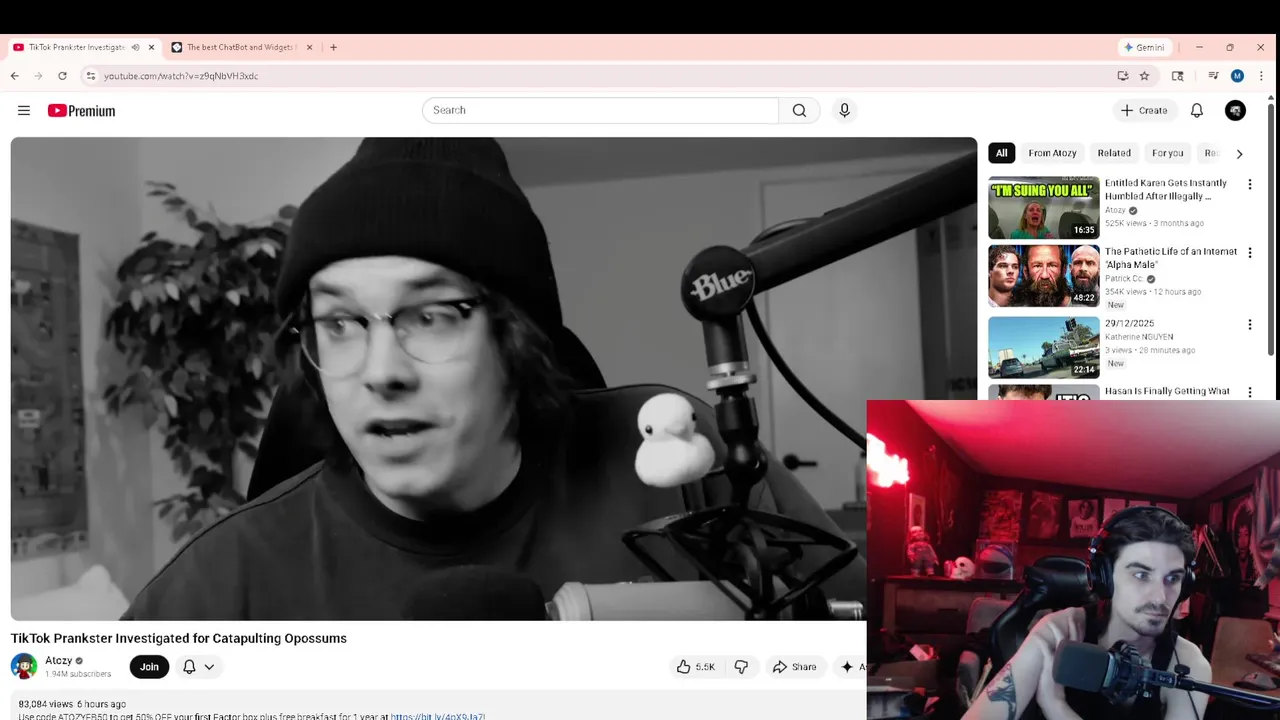The image size is (1280, 720).
Task: Install app icon in address bar
Action: [x=1123, y=76]
